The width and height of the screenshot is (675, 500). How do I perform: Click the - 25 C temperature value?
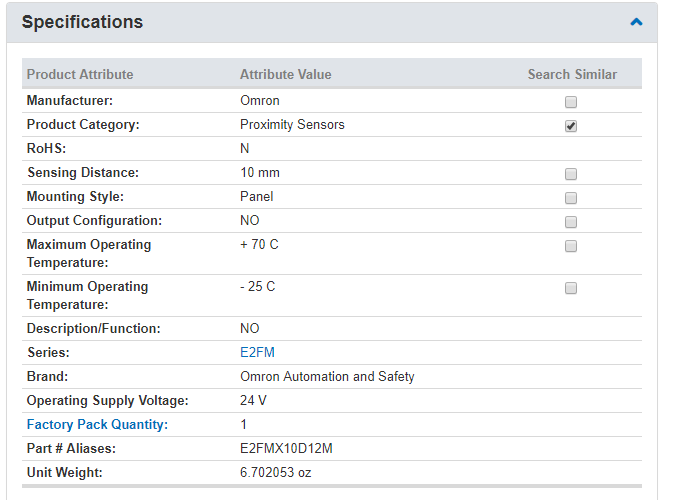coord(257,286)
